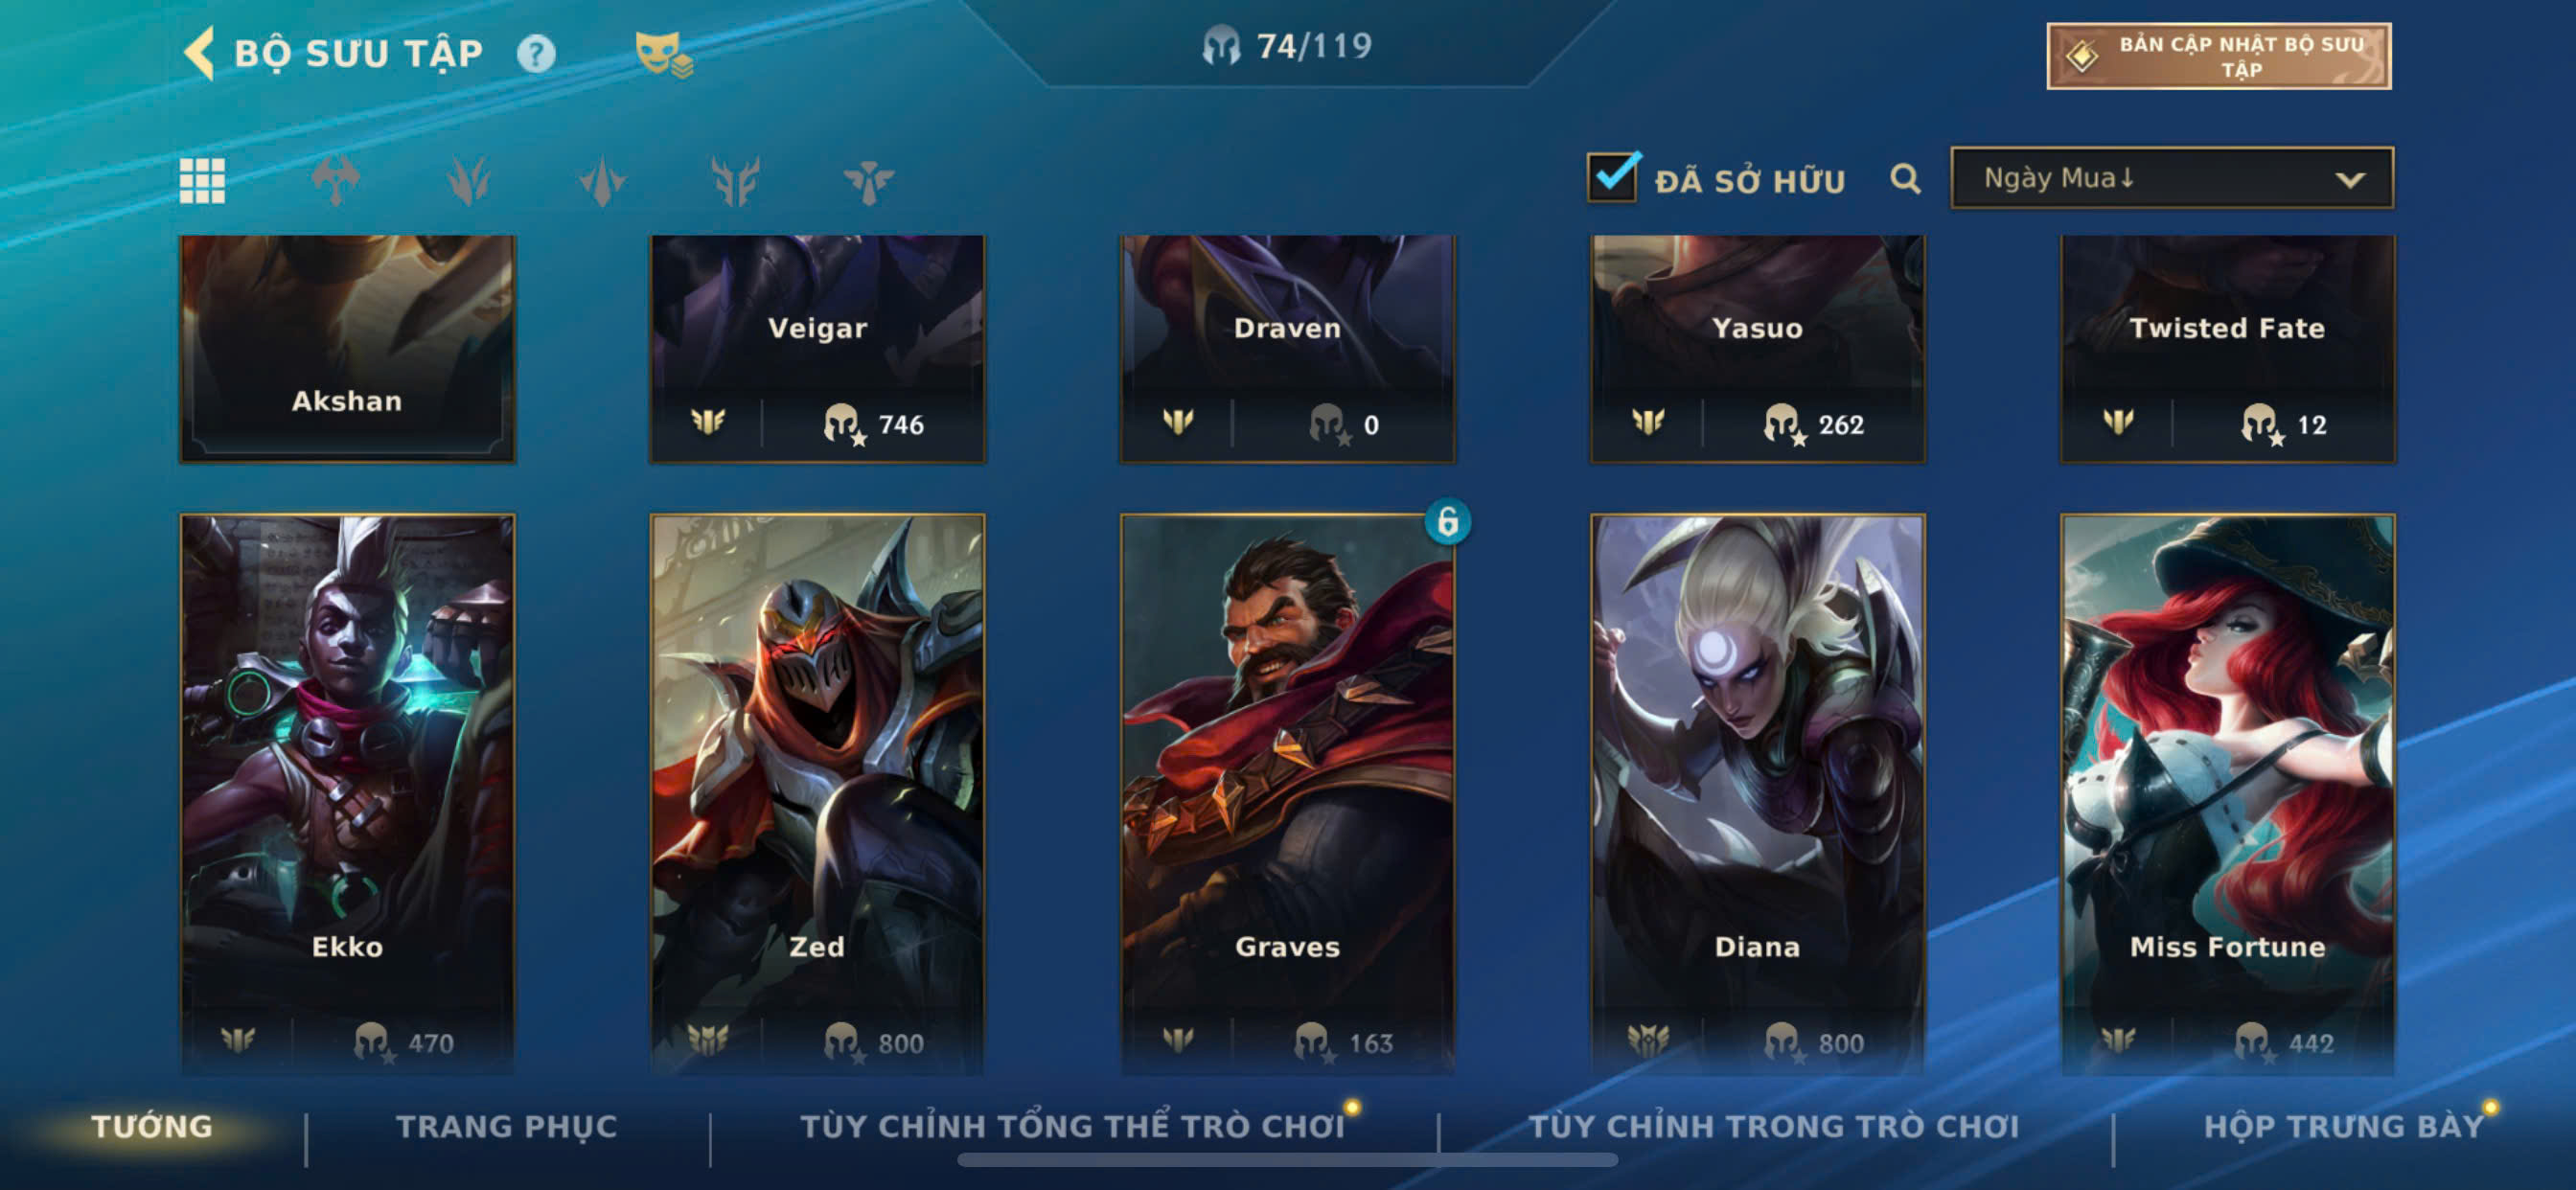The height and width of the screenshot is (1190, 2576).
Task: Filter by the third role emblem icon
Action: [x=602, y=181]
